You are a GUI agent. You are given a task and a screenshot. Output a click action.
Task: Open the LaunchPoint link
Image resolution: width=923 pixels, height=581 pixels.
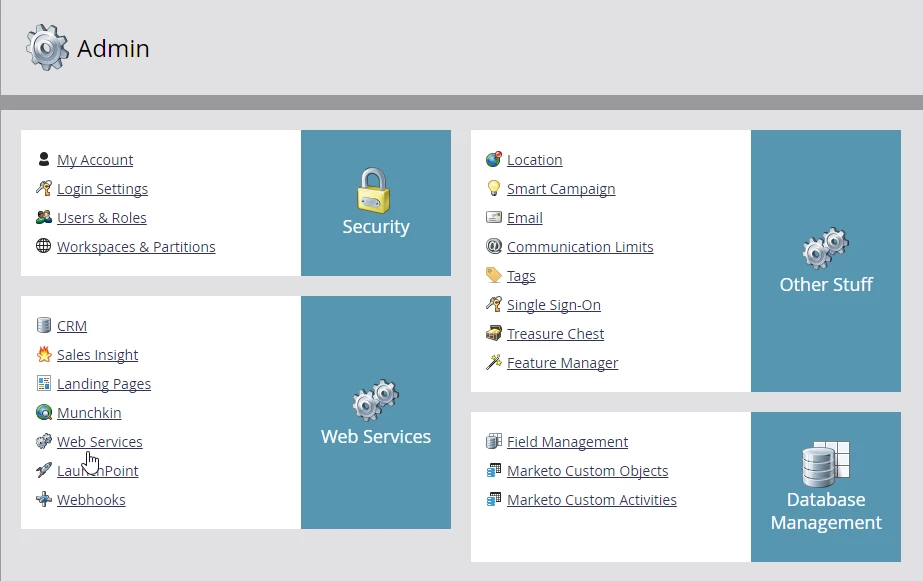[x=98, y=470]
